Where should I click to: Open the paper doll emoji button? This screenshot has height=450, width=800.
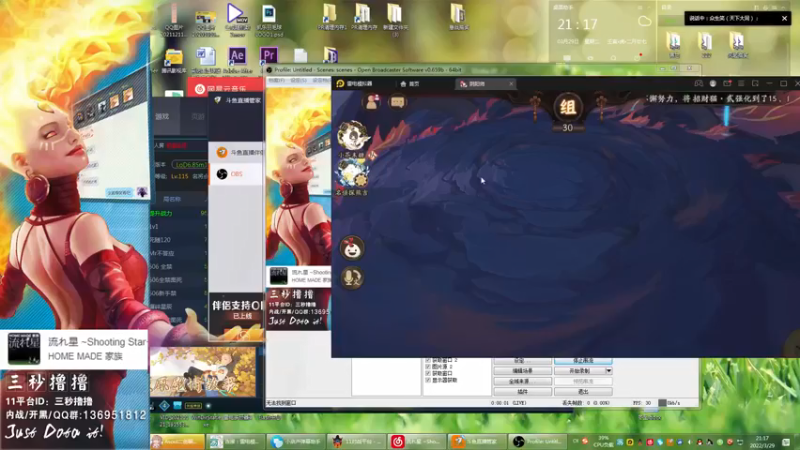coord(352,248)
